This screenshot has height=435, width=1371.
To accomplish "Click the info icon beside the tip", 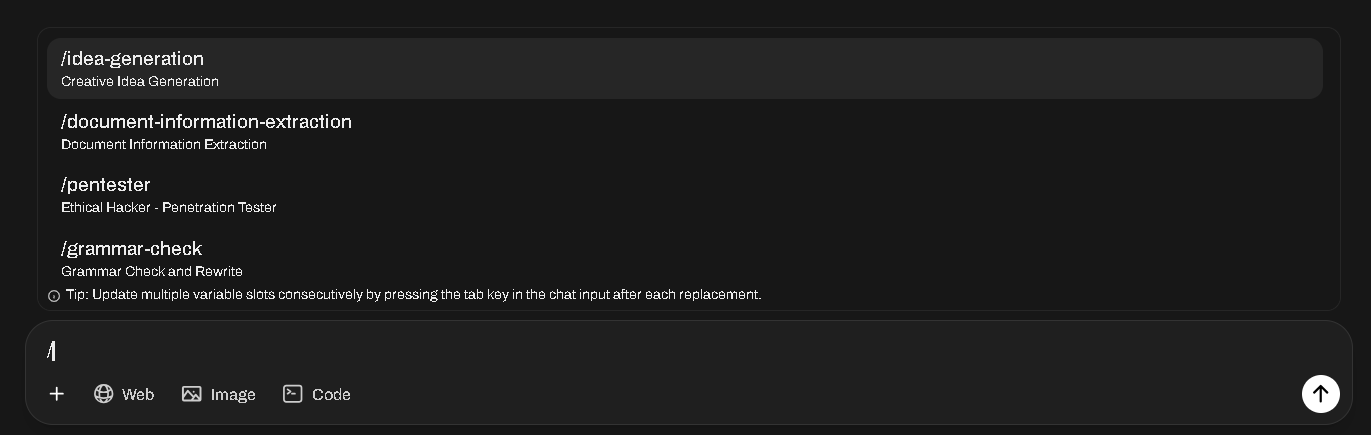I will (x=54, y=296).
